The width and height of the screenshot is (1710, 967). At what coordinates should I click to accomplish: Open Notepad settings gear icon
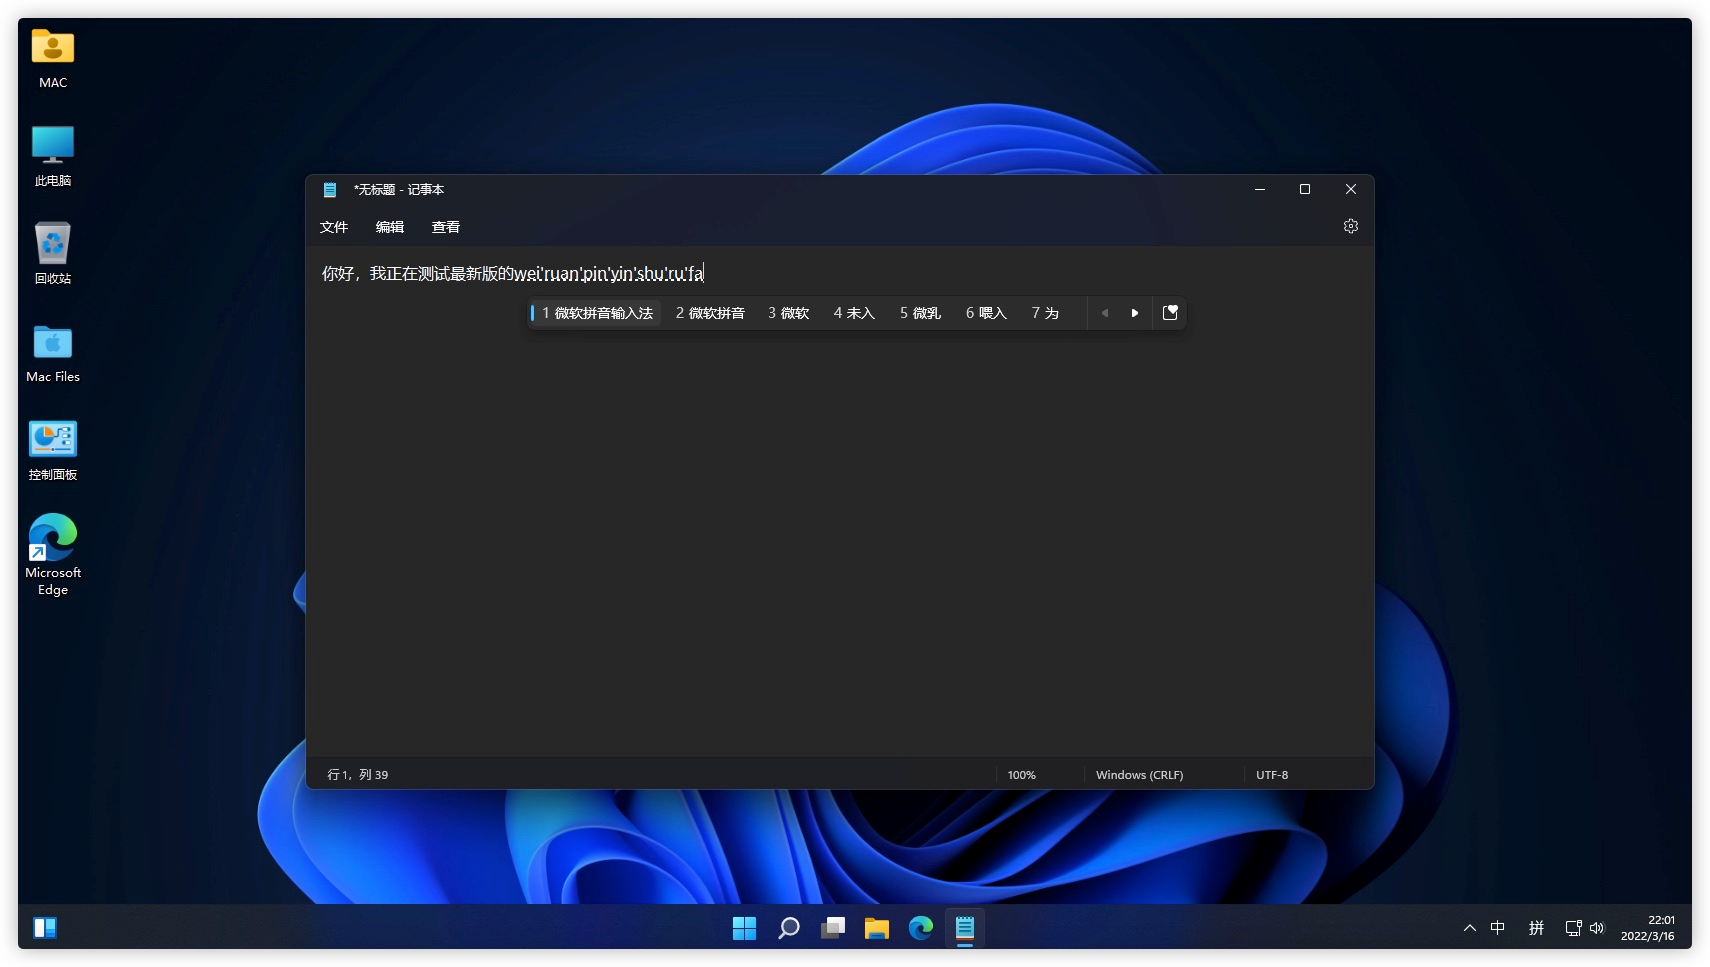[1350, 227]
